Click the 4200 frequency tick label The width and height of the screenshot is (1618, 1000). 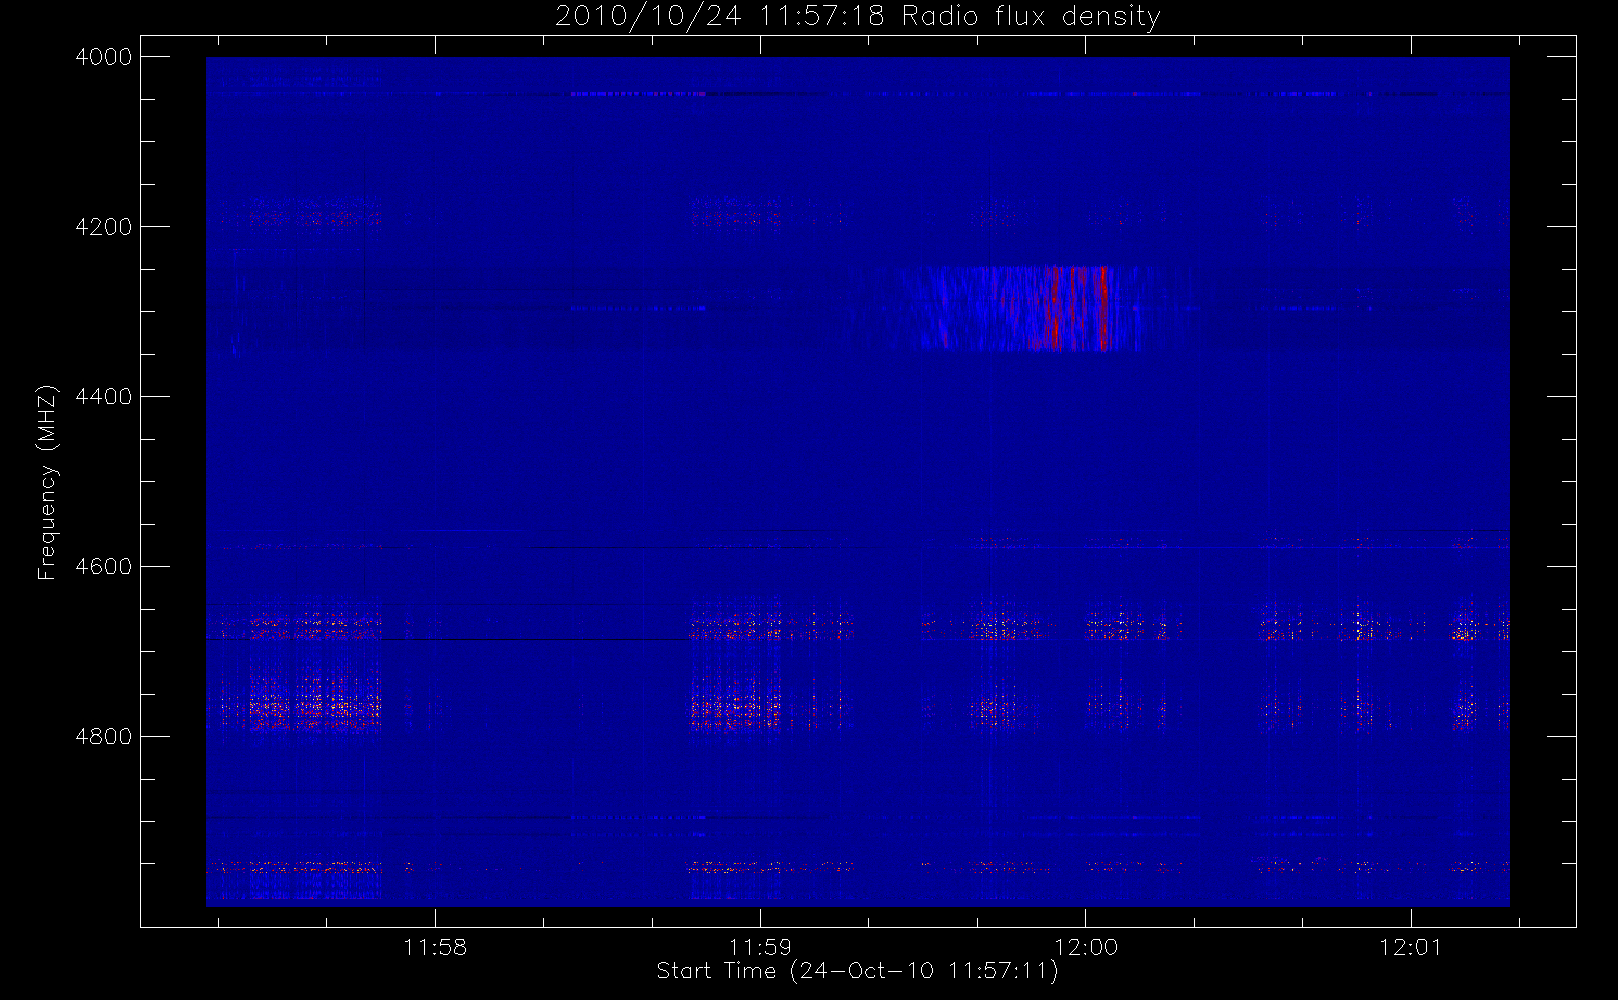(x=104, y=227)
